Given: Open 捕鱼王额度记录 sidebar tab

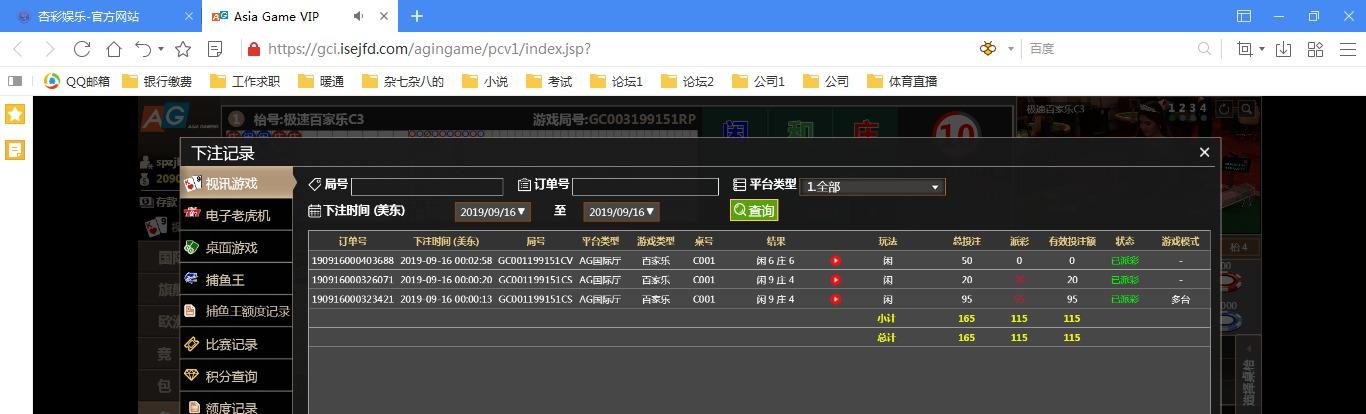Looking at the screenshot, I should tap(237, 311).
